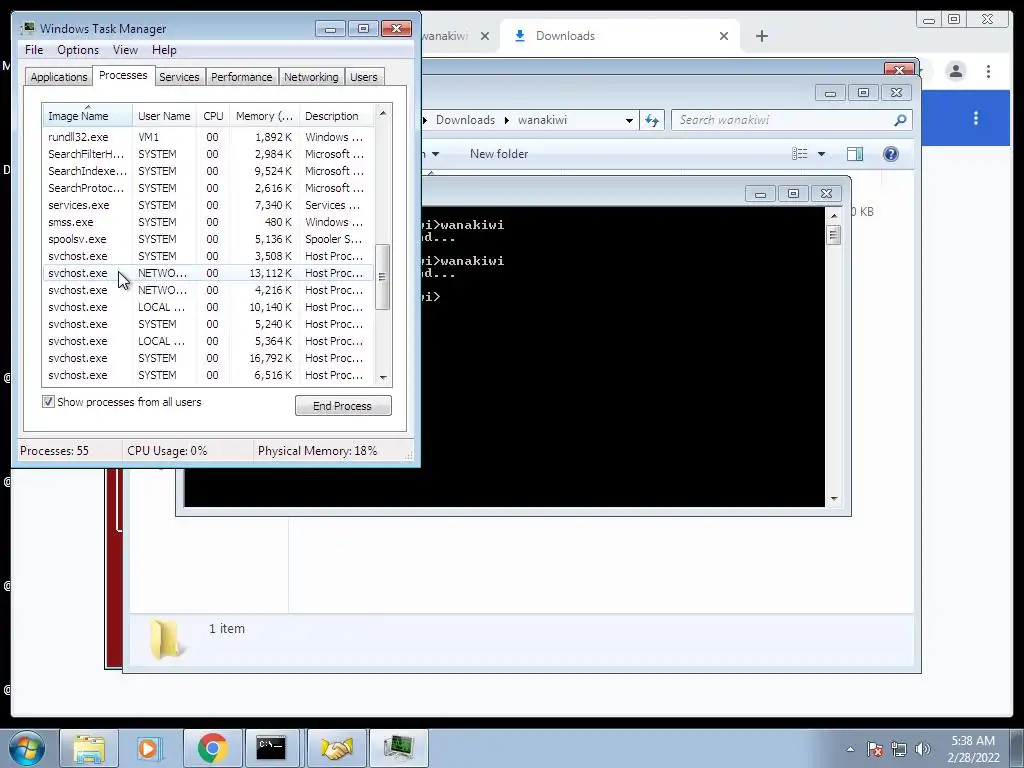Sort processes by Description column
1024x768 pixels.
click(336, 116)
